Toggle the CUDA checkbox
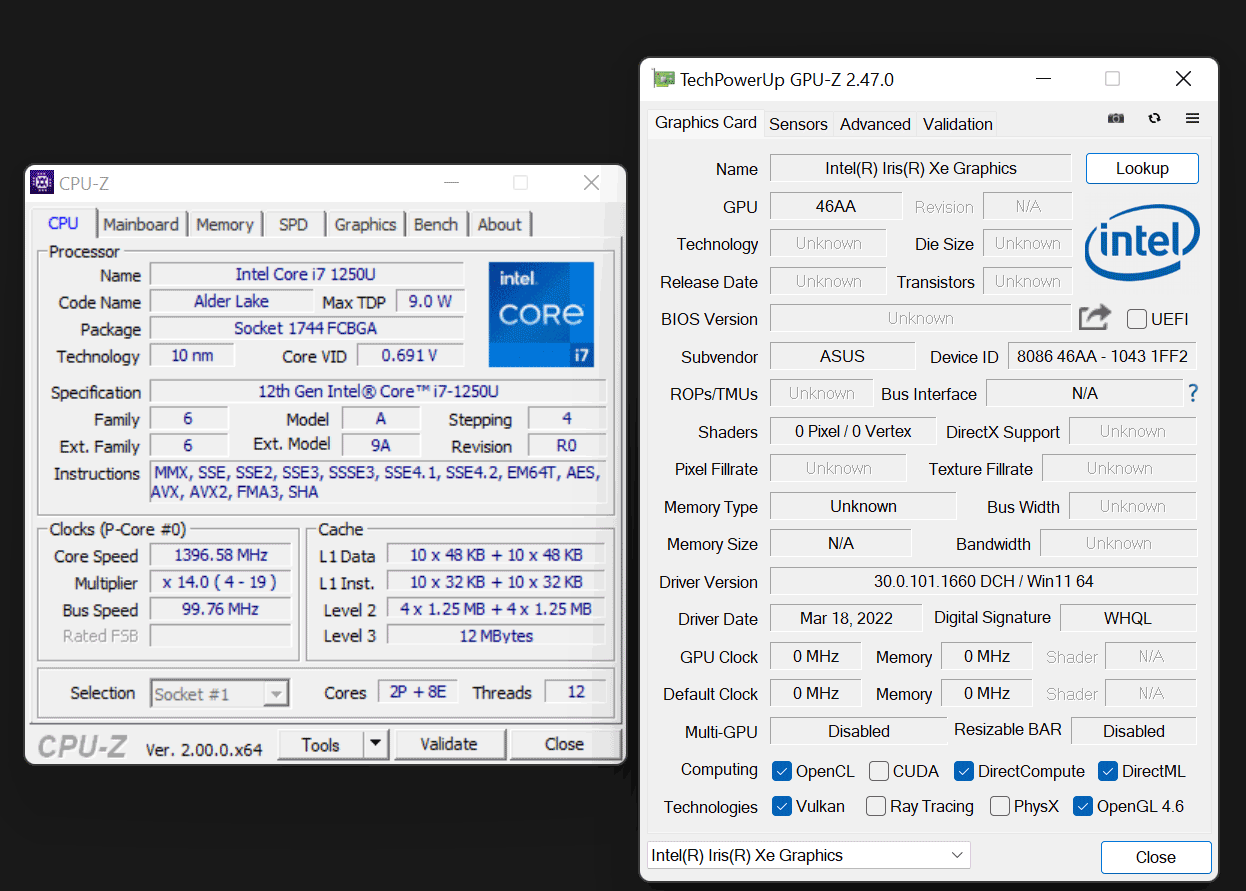 pos(879,771)
